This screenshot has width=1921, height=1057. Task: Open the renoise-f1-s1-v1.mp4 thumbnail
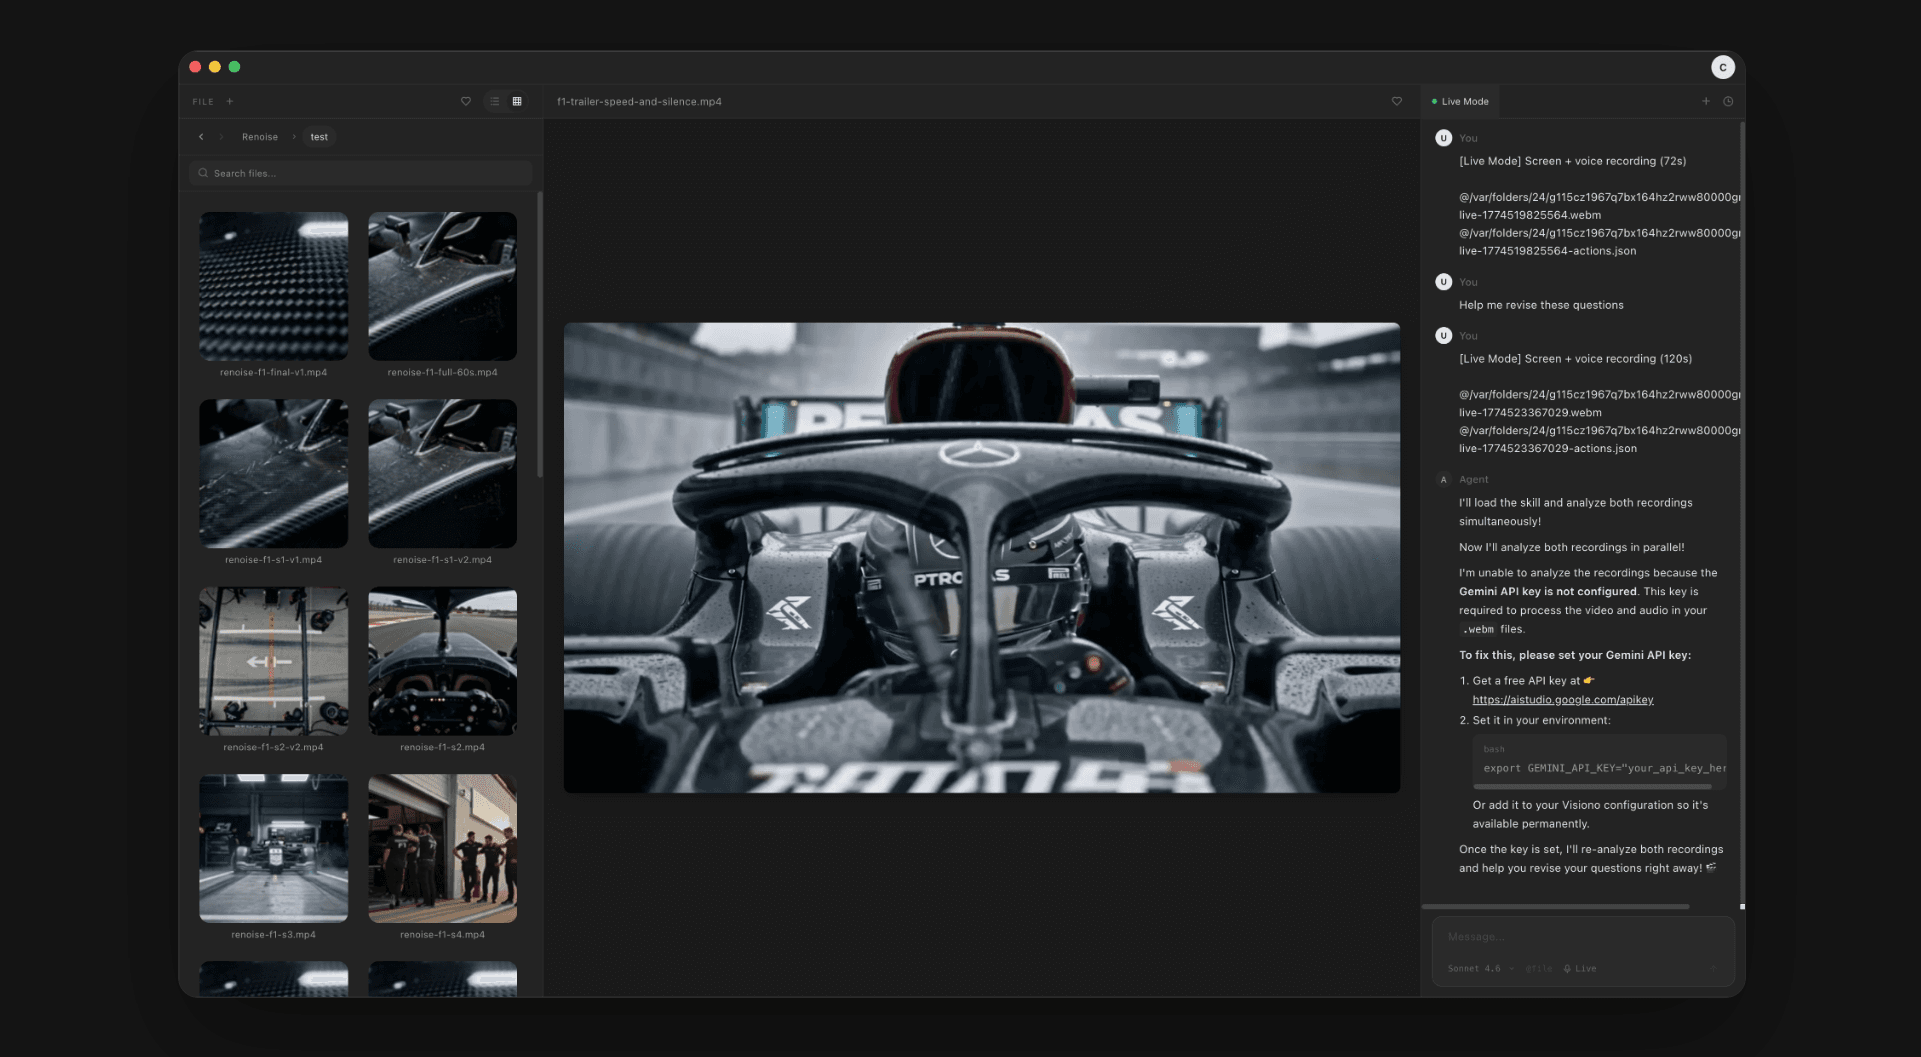[274, 474]
